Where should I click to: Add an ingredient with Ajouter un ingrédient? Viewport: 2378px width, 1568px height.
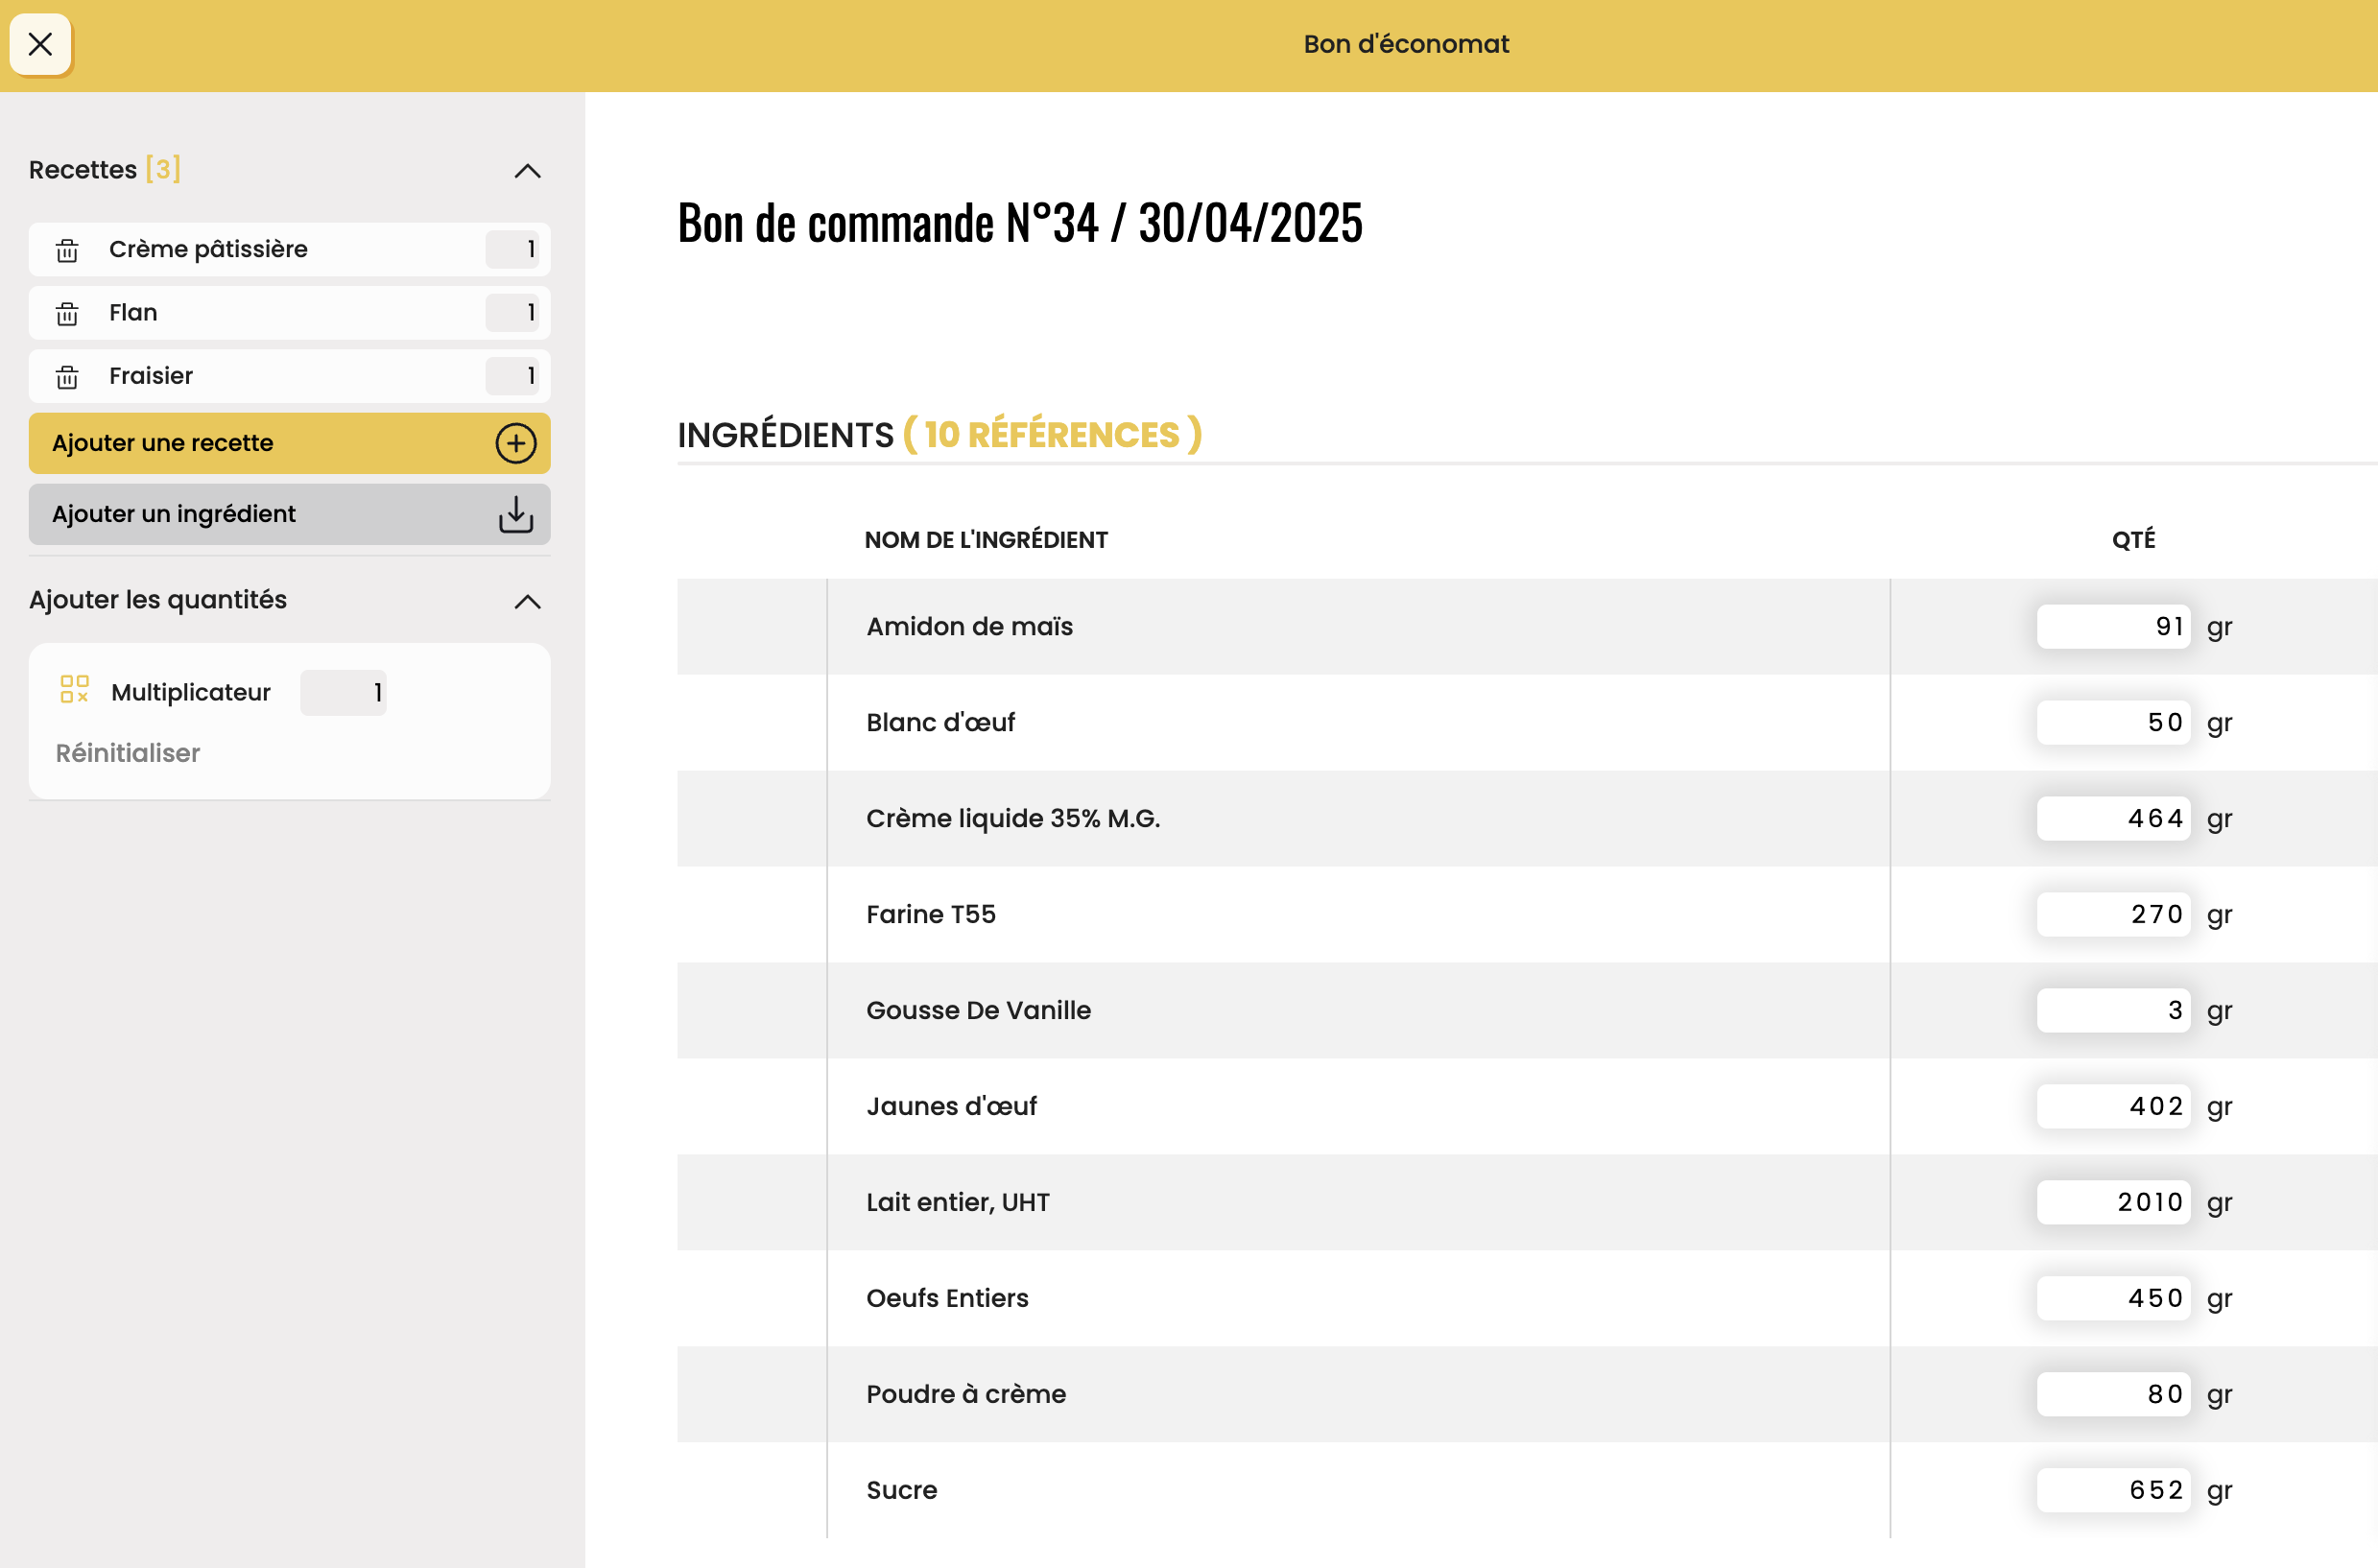click(x=290, y=514)
